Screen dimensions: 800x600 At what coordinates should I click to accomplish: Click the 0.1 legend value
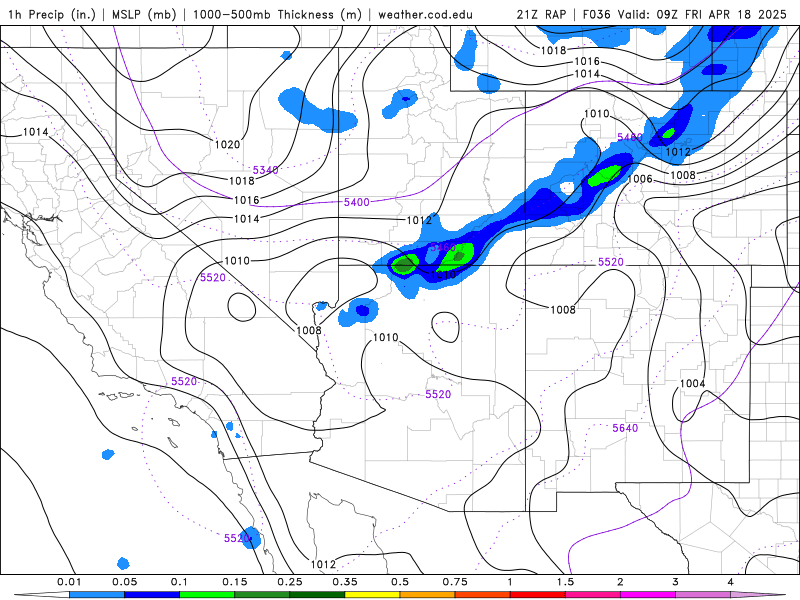pyautogui.click(x=179, y=582)
